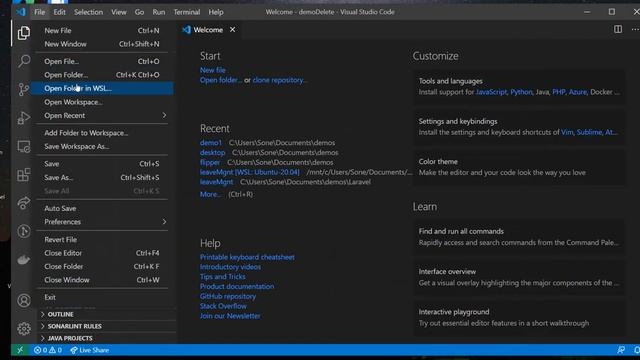Choose Close Window menu entry
The height and width of the screenshot is (360, 640).
coord(102,280)
